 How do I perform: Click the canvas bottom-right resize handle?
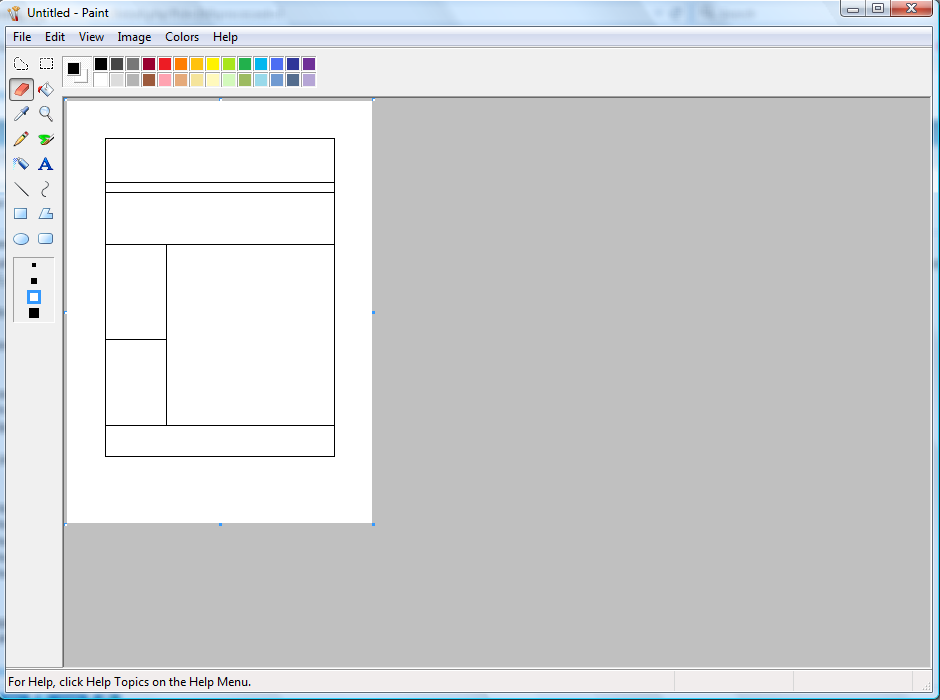pos(373,524)
